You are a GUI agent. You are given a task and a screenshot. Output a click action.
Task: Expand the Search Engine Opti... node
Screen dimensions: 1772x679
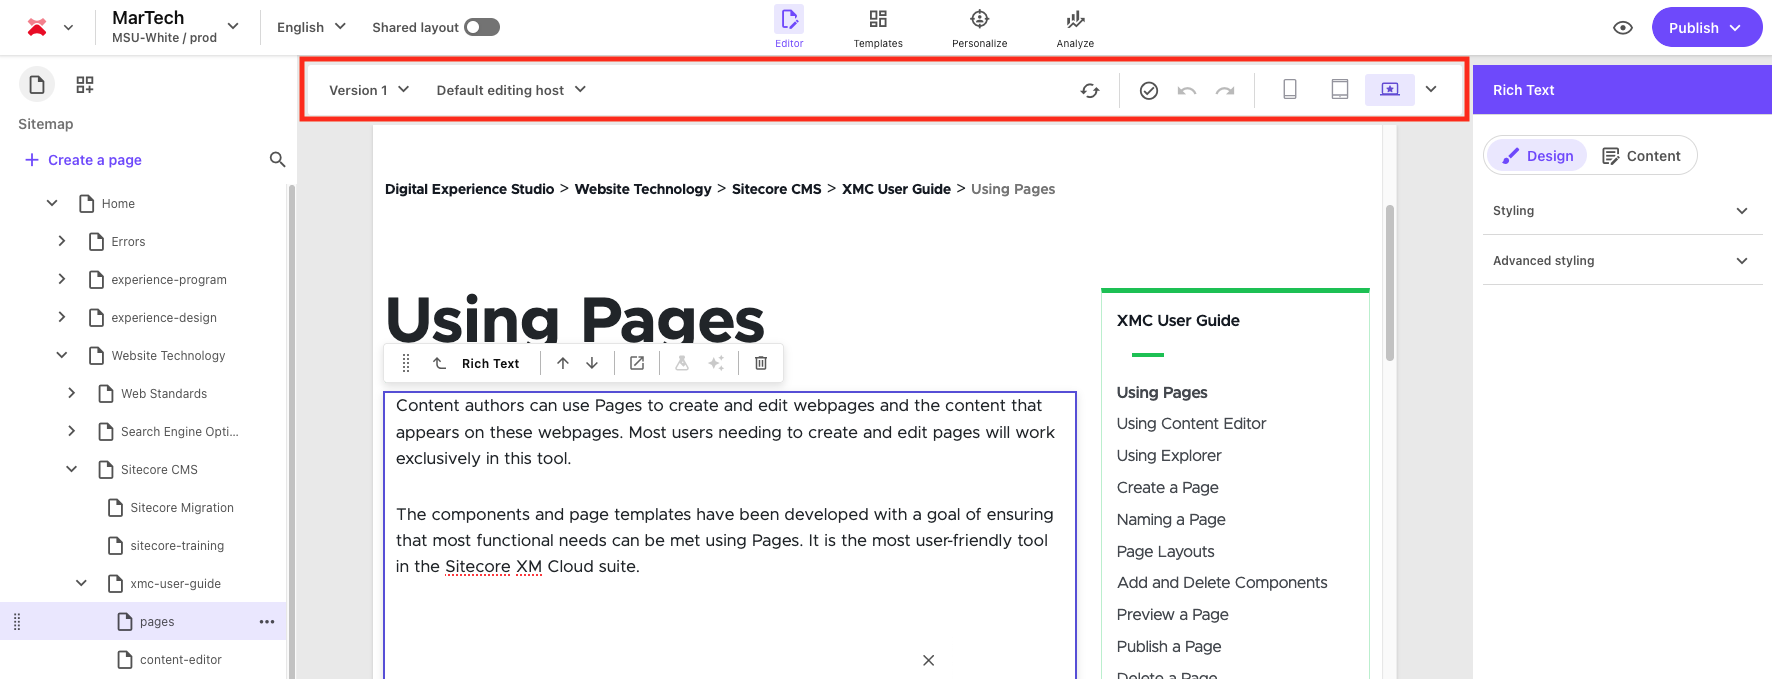(71, 431)
